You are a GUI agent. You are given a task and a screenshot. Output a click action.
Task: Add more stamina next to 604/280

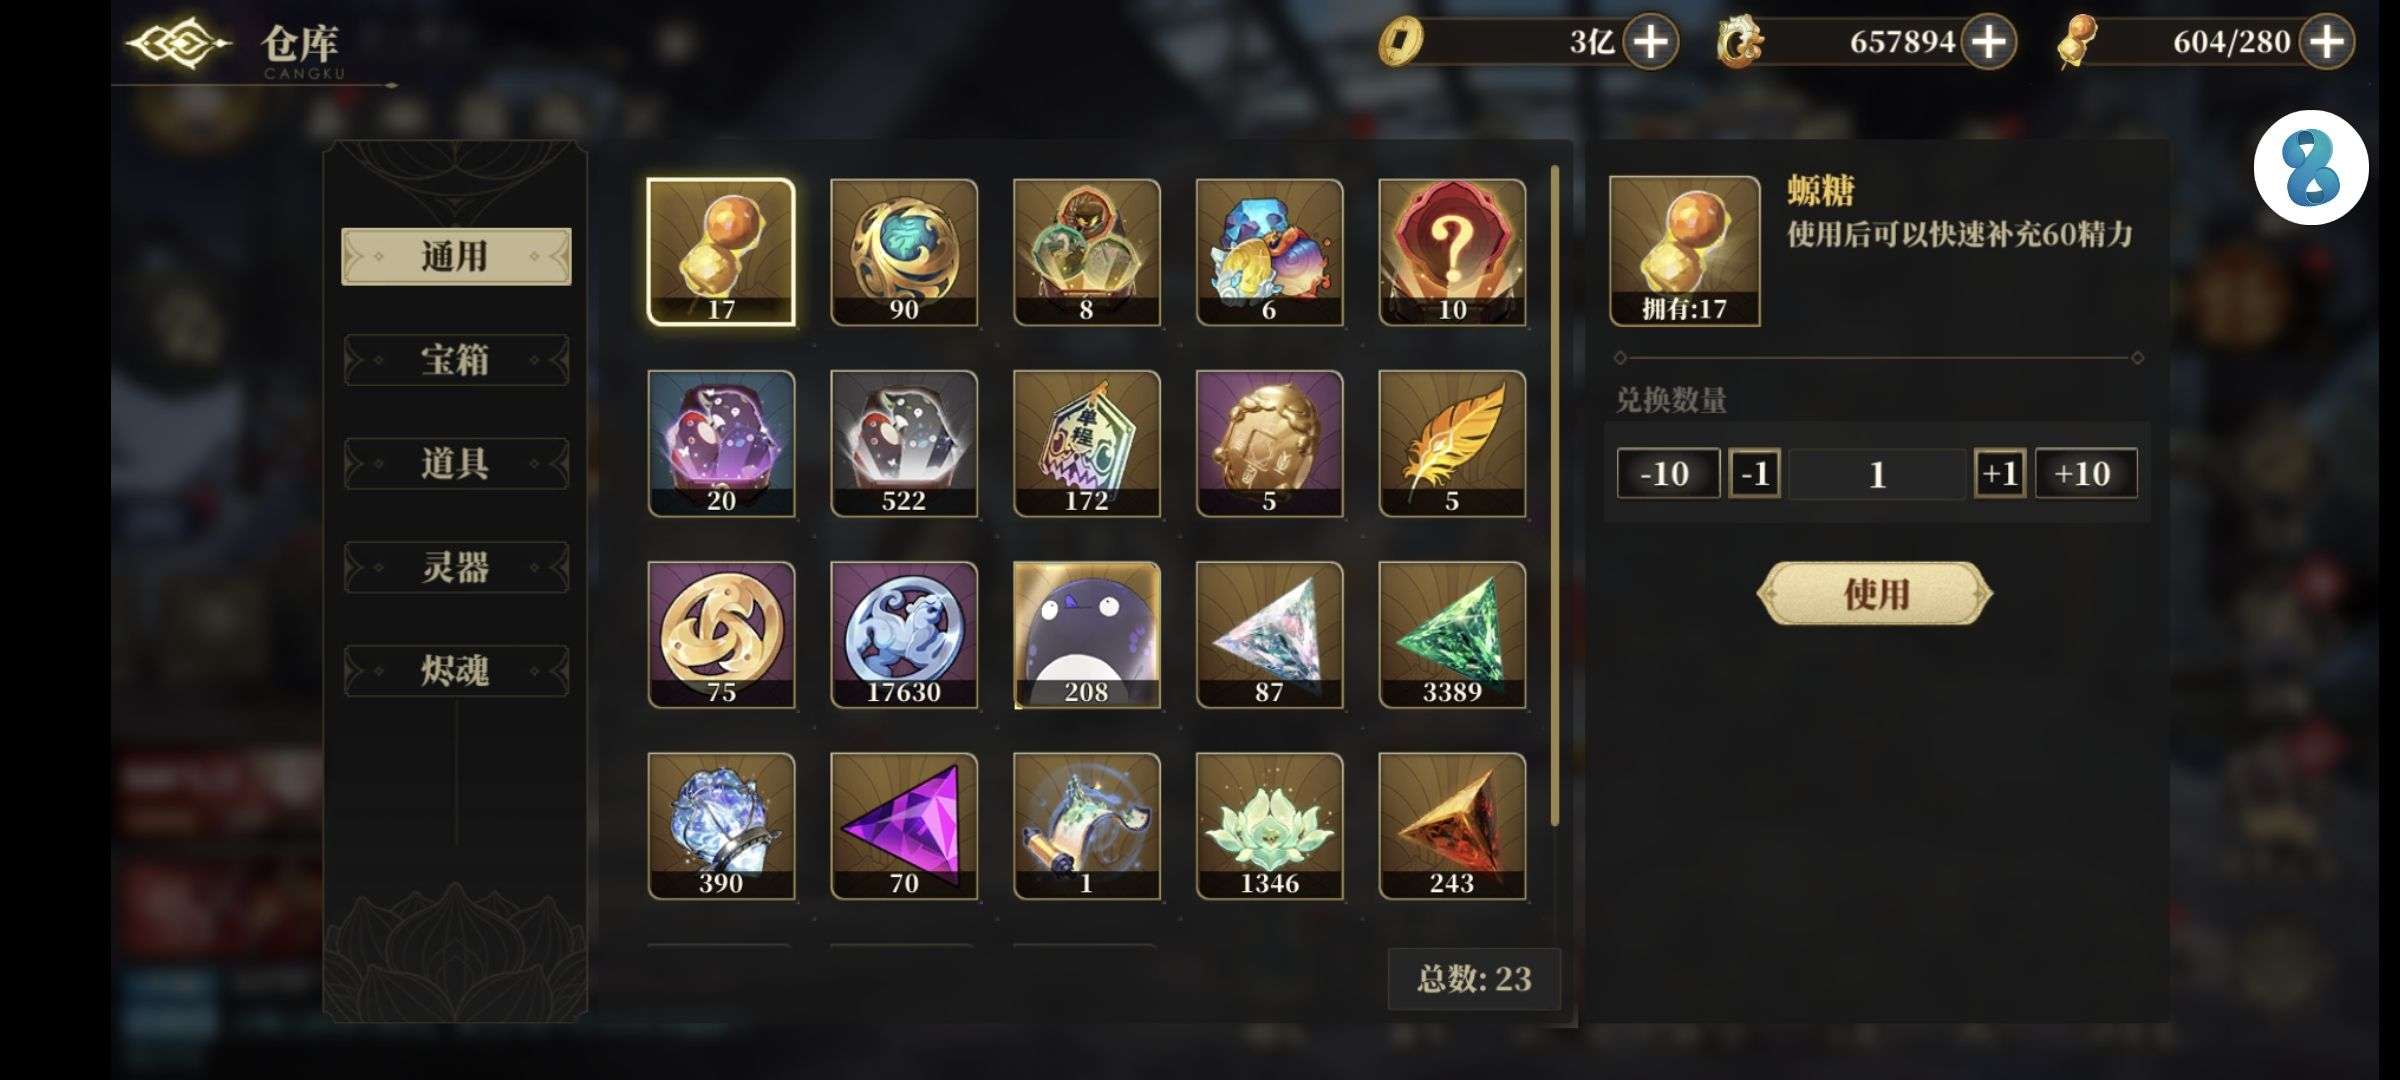(2327, 42)
